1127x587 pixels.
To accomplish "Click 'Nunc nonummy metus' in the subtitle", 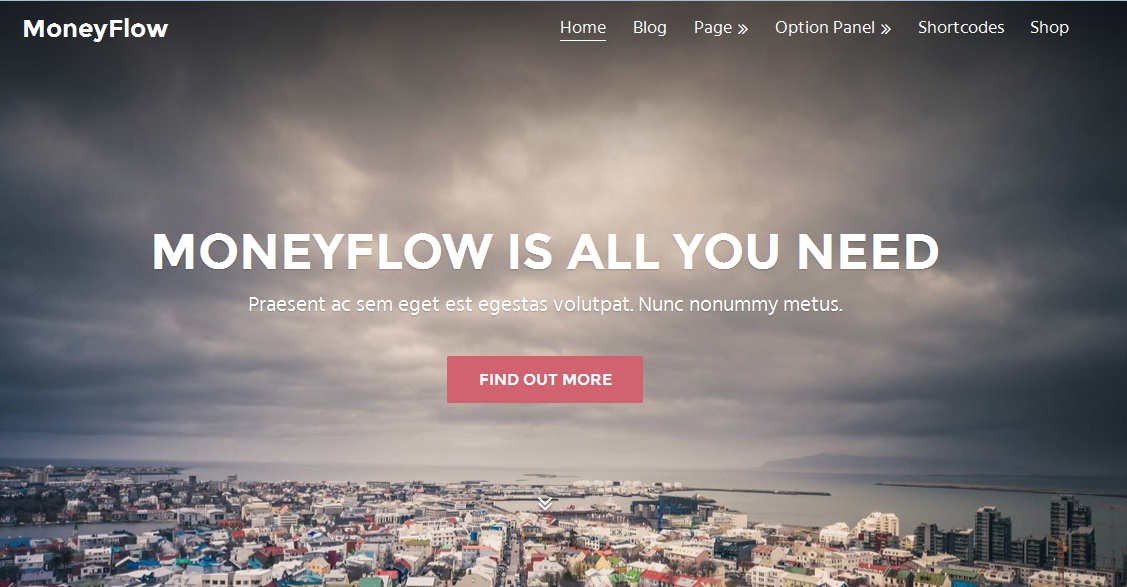I will tap(740, 305).
